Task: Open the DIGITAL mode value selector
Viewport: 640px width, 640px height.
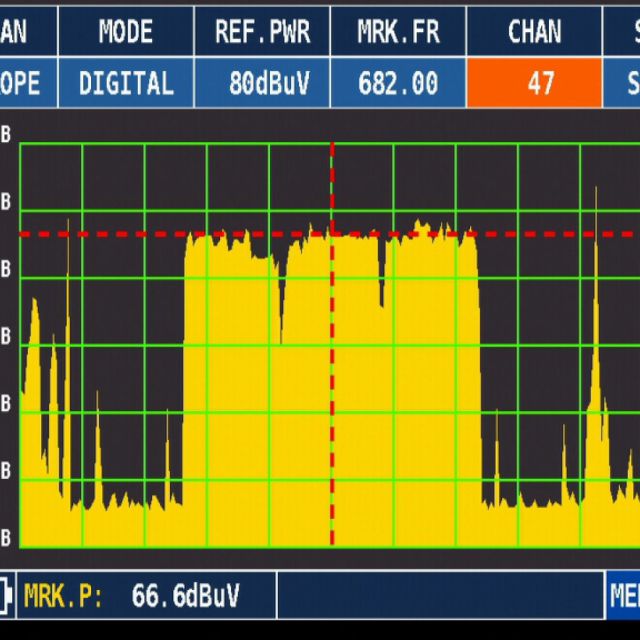Action: [x=126, y=83]
